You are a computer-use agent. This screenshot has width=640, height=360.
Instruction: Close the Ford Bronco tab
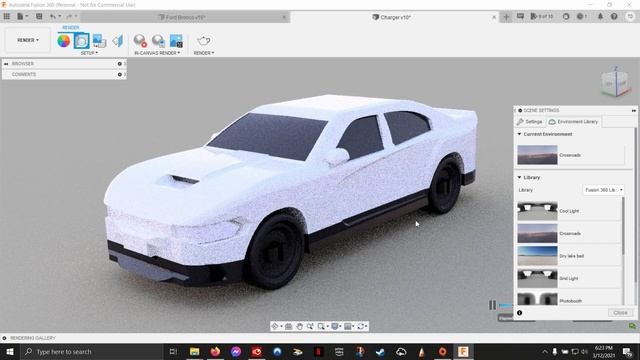[284, 17]
